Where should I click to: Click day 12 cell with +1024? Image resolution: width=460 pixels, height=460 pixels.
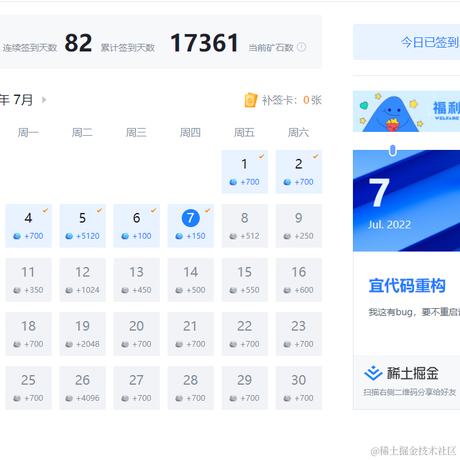pyautogui.click(x=83, y=280)
